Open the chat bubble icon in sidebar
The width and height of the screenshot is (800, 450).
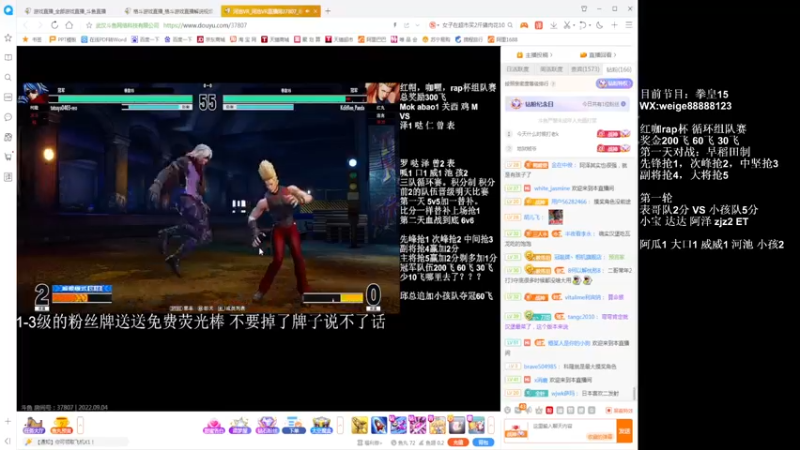[8, 117]
